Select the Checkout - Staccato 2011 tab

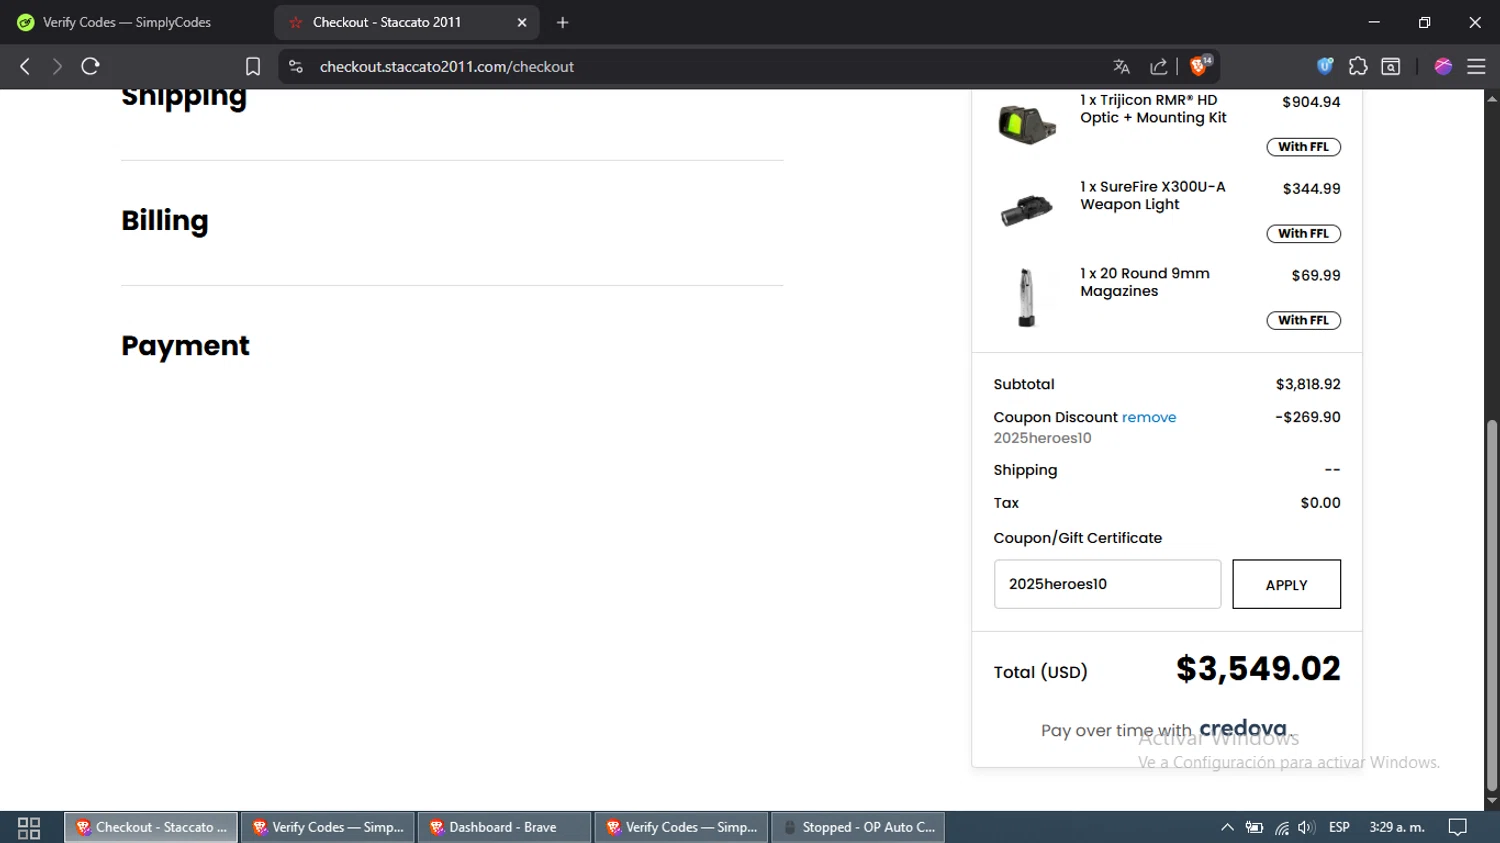[406, 22]
